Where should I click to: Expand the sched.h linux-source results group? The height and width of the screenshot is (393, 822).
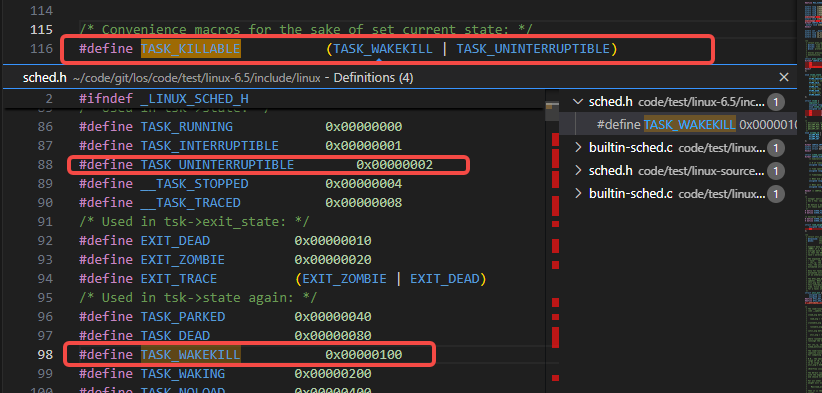[x=578, y=170]
